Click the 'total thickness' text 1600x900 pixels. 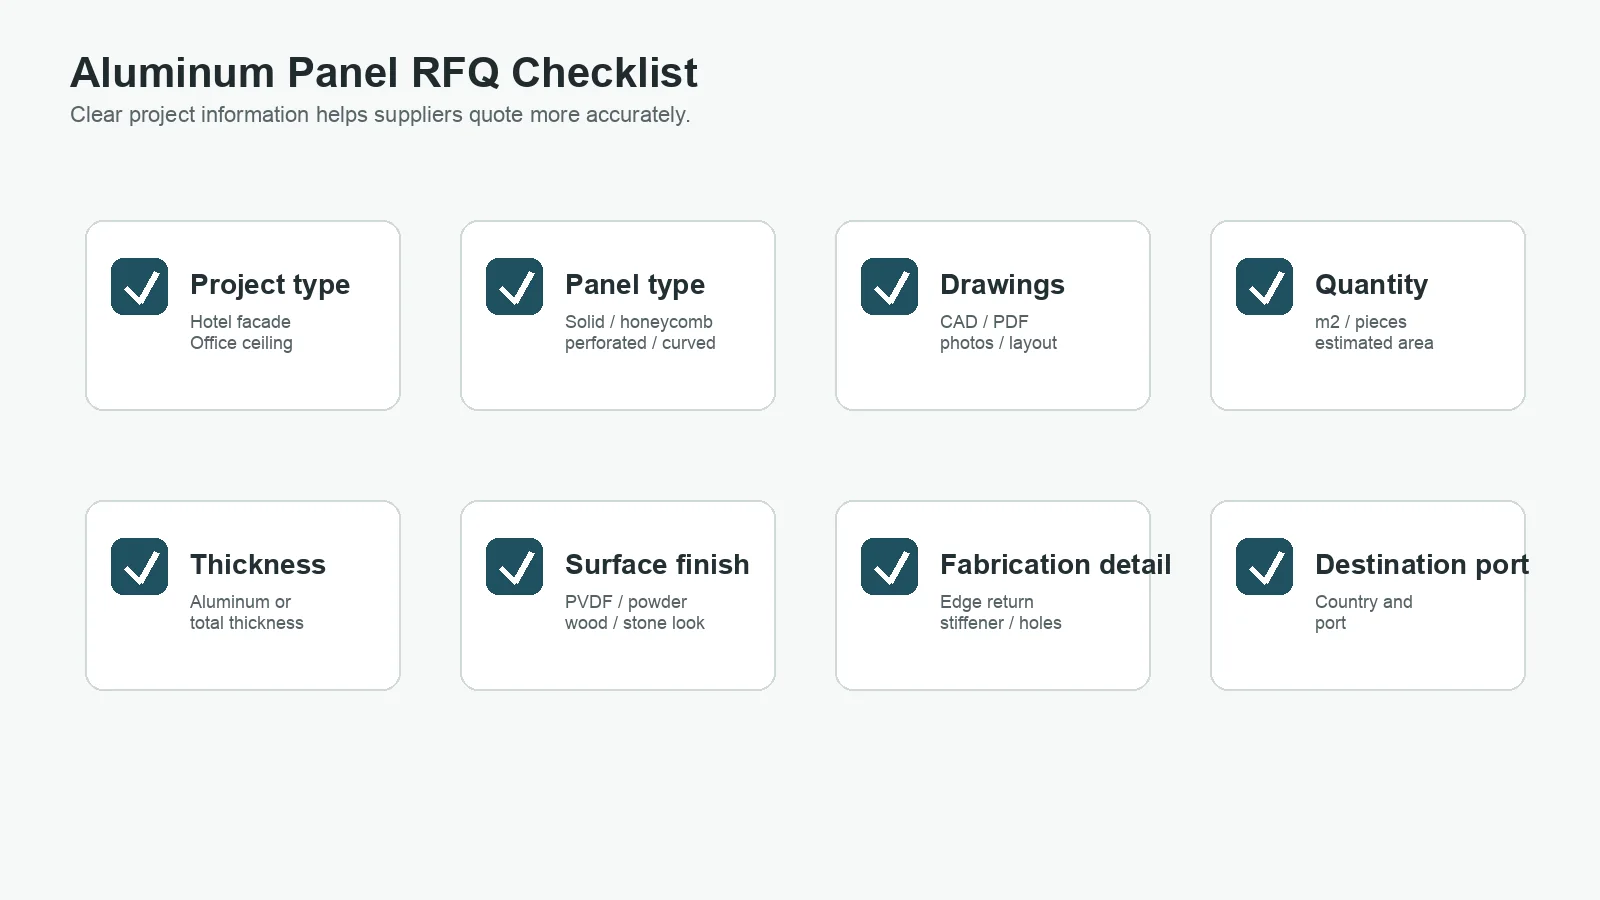[246, 623]
